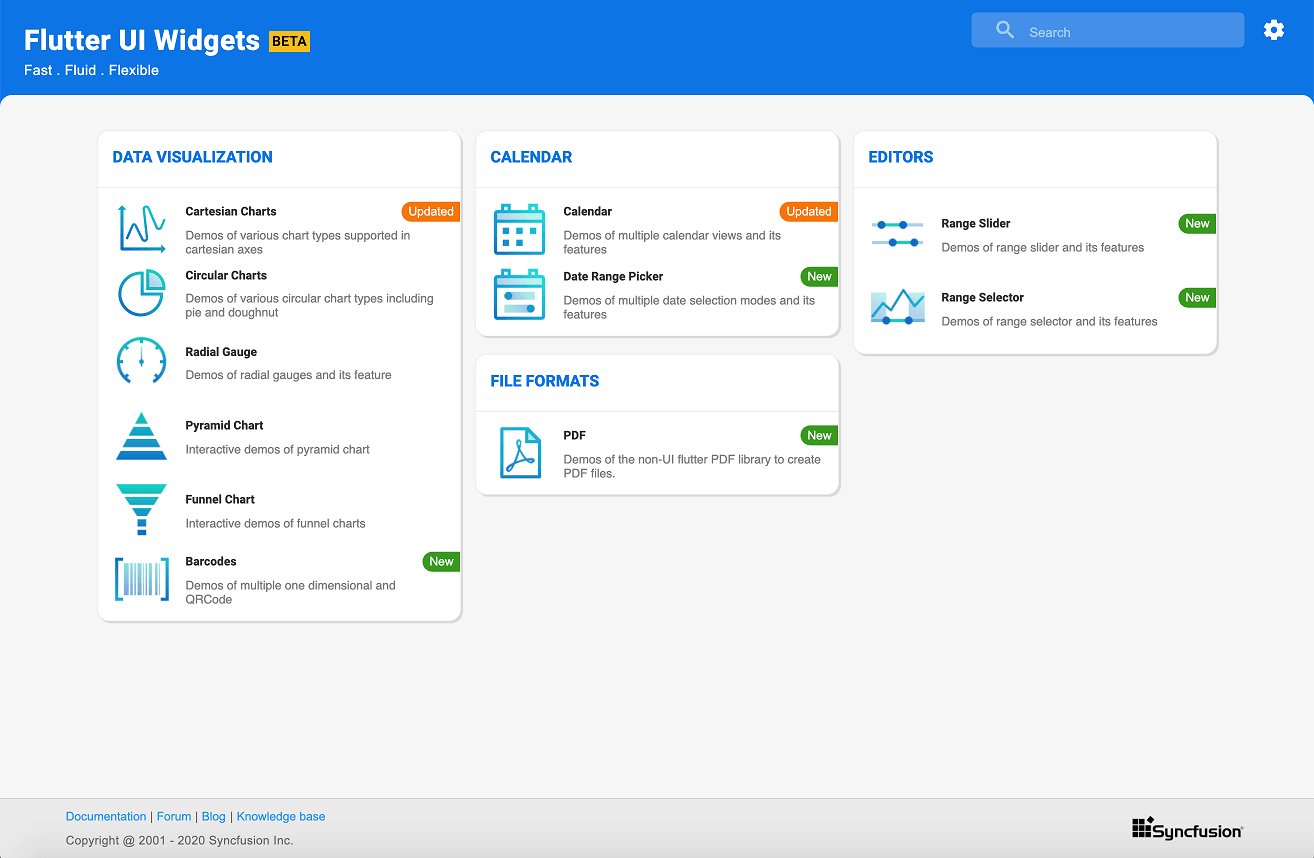1314x858 pixels.
Task: Click the Calendar grid icon
Action: [519, 229]
